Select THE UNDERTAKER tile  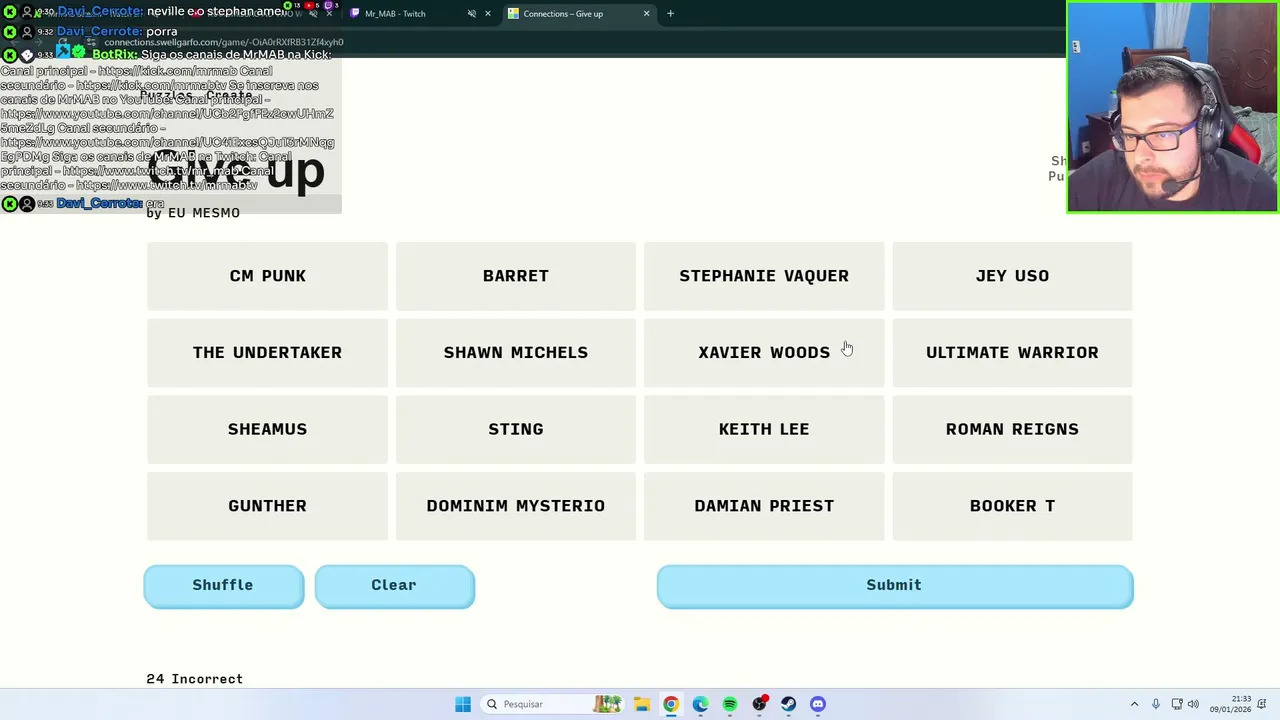click(x=267, y=352)
